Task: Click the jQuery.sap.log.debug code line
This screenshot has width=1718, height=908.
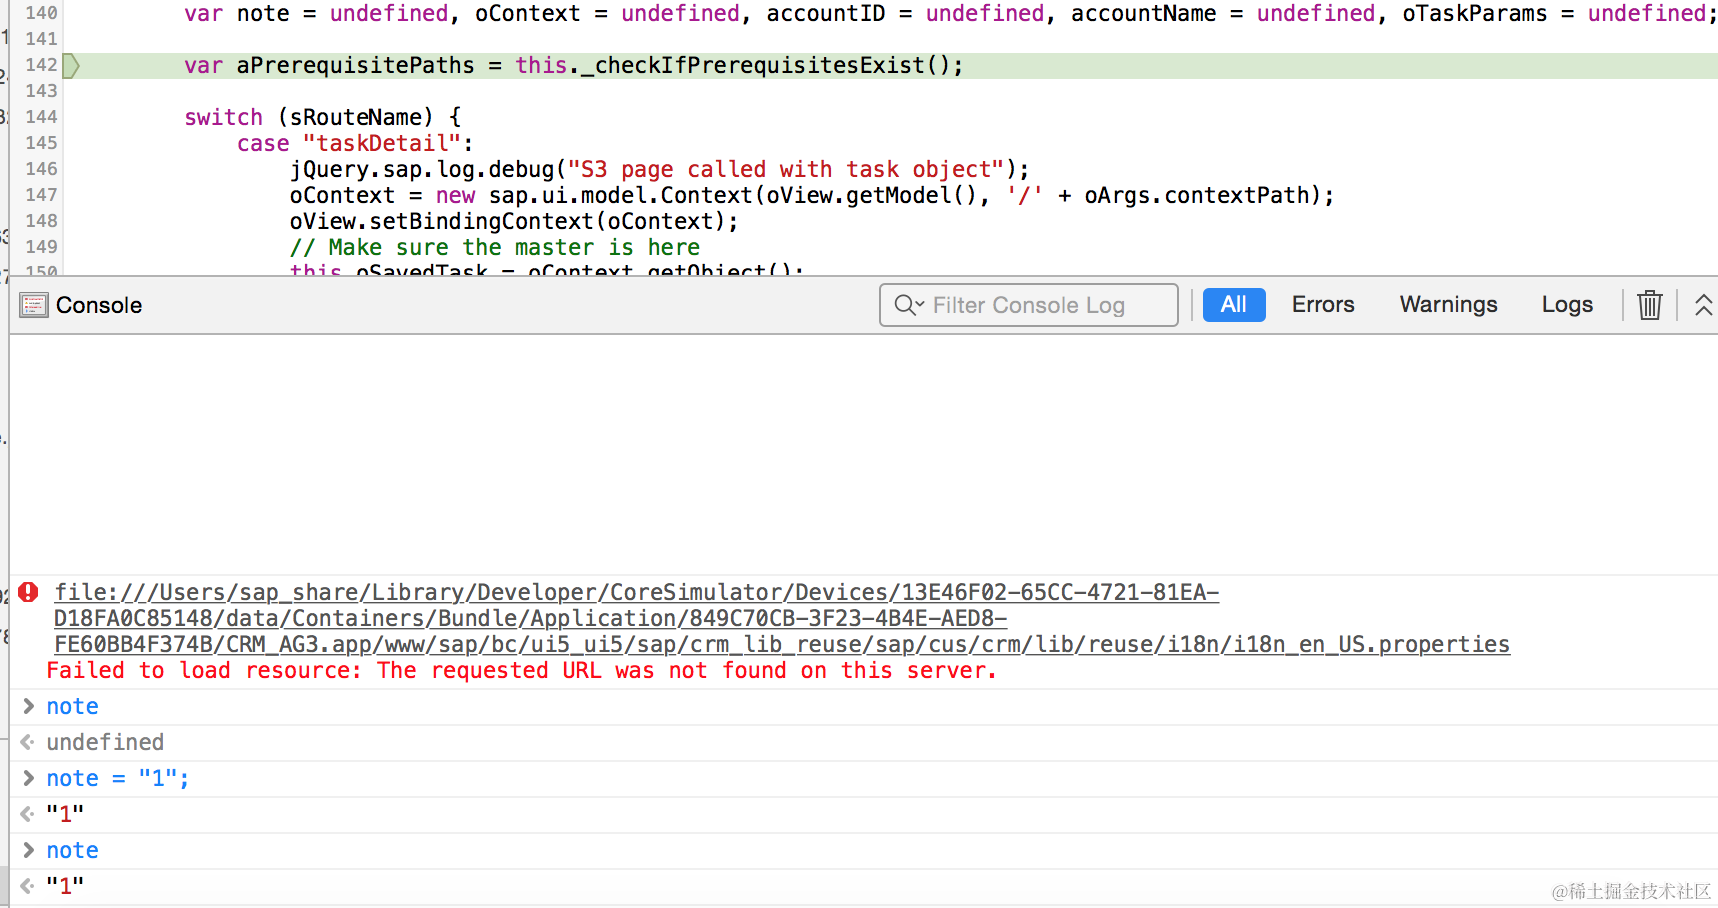Action: click(x=659, y=169)
